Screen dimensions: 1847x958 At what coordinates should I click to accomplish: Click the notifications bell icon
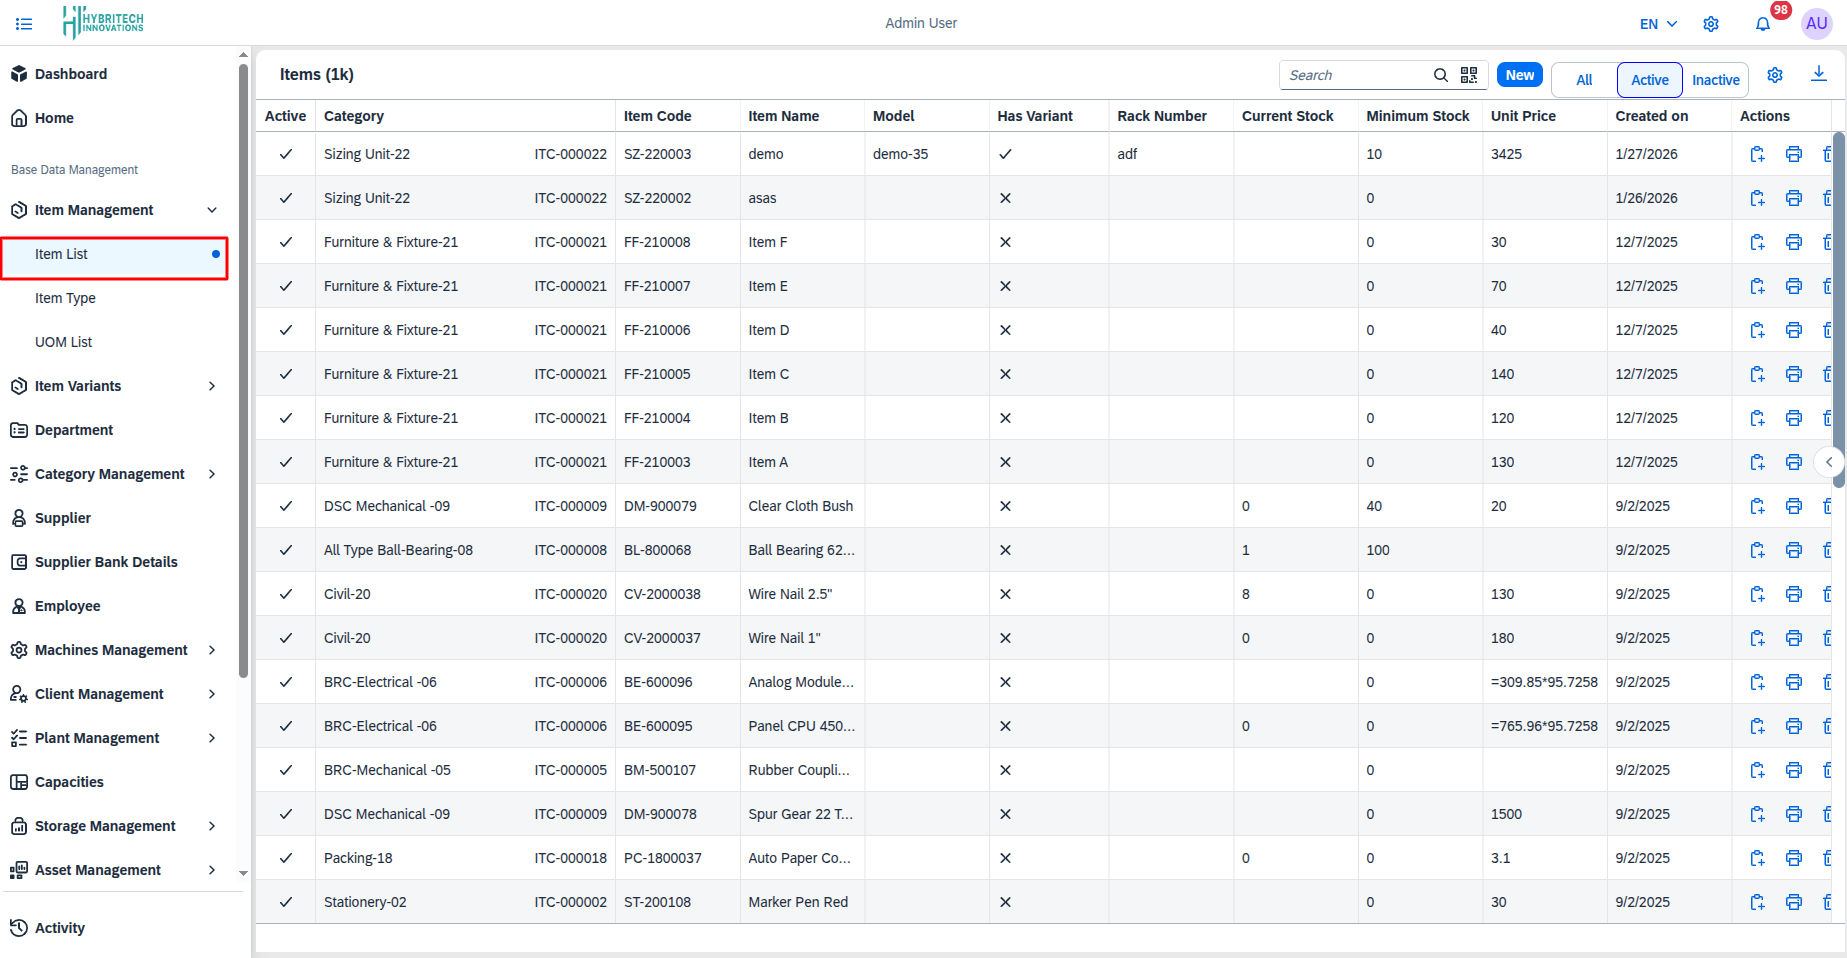point(1762,23)
